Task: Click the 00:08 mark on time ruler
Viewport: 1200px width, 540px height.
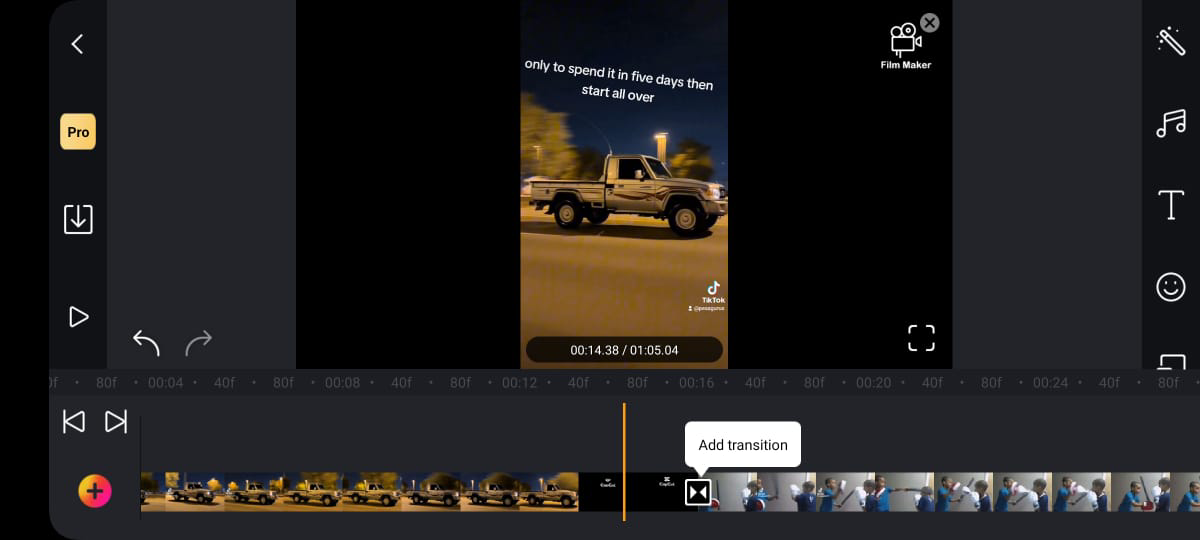Action: [x=342, y=382]
